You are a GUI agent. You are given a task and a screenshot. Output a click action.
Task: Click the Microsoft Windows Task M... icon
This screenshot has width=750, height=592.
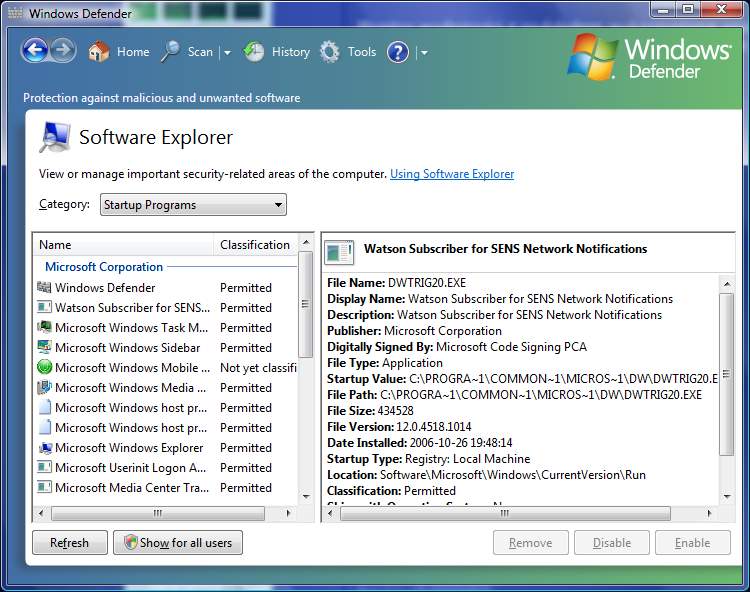[x=44, y=327]
